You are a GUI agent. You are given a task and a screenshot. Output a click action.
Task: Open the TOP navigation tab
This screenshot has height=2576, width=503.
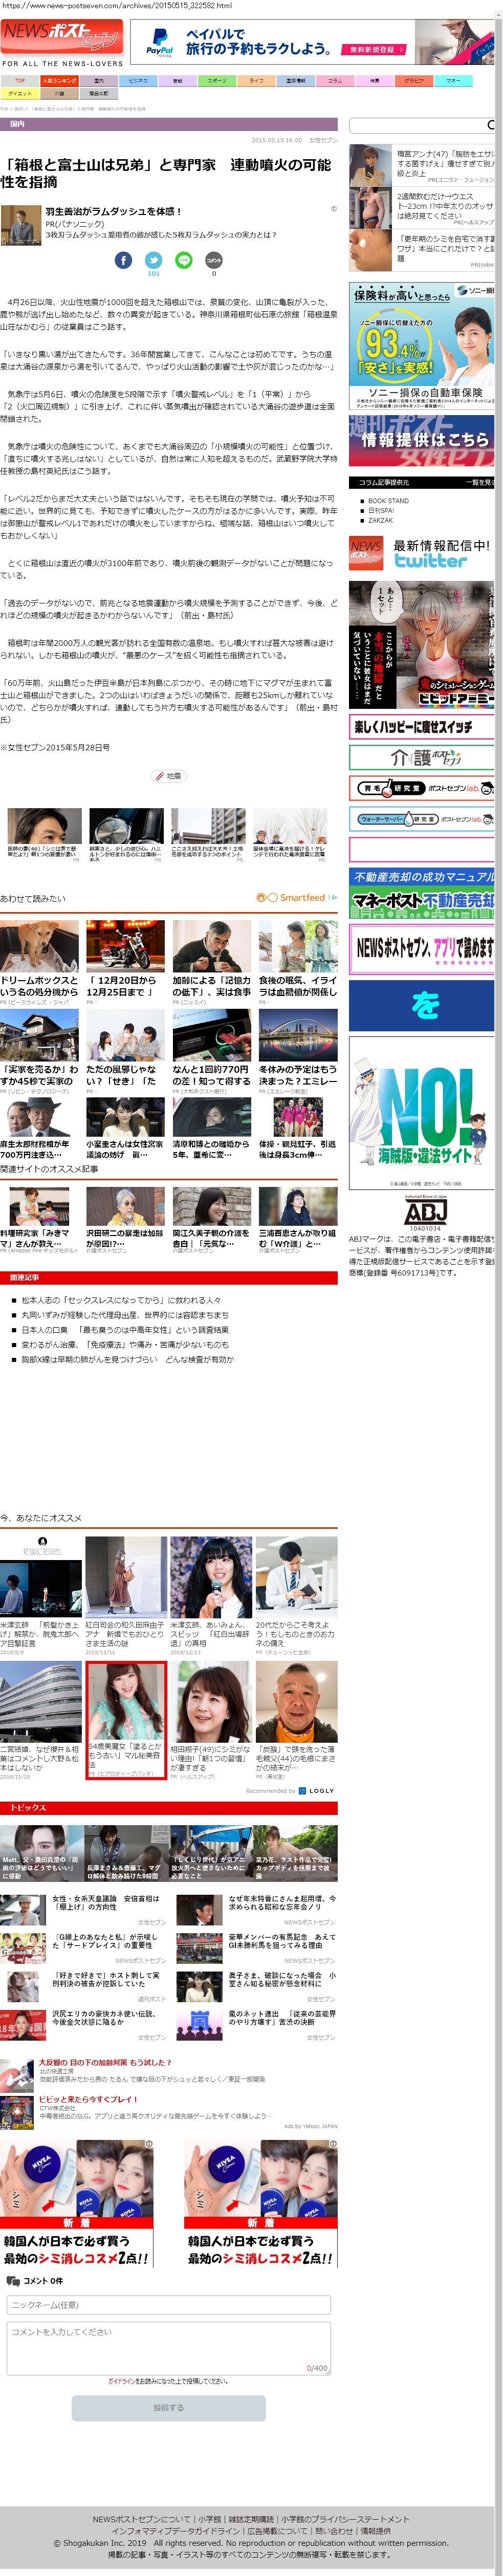click(x=19, y=80)
